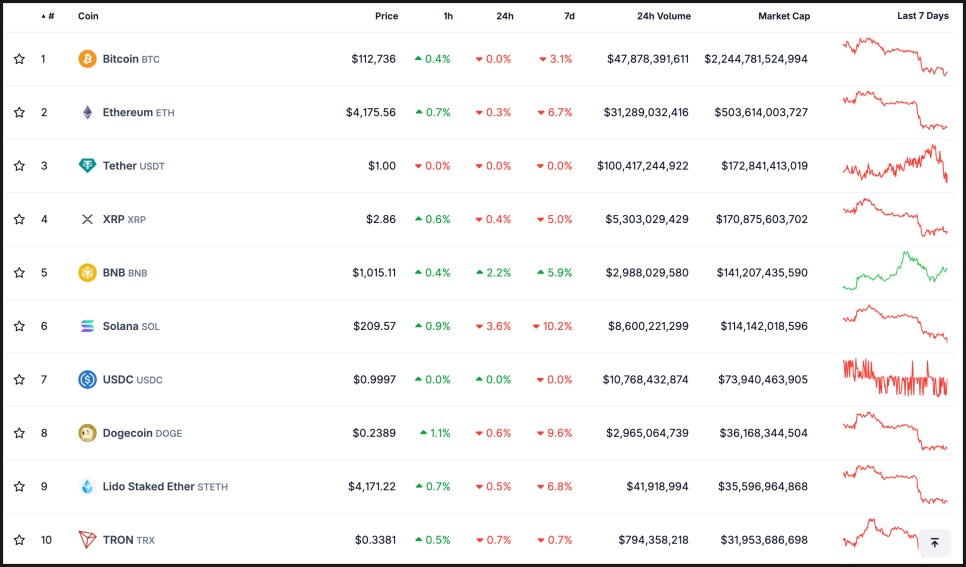Open the USDC coin page link
Image resolution: width=966 pixels, height=567 pixels.
132,379
